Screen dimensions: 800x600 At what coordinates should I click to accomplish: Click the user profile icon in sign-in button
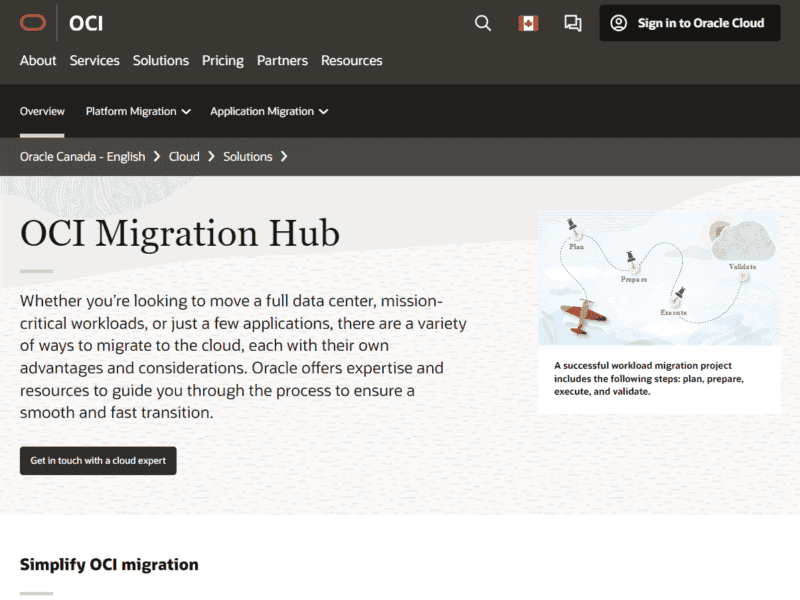click(x=619, y=23)
